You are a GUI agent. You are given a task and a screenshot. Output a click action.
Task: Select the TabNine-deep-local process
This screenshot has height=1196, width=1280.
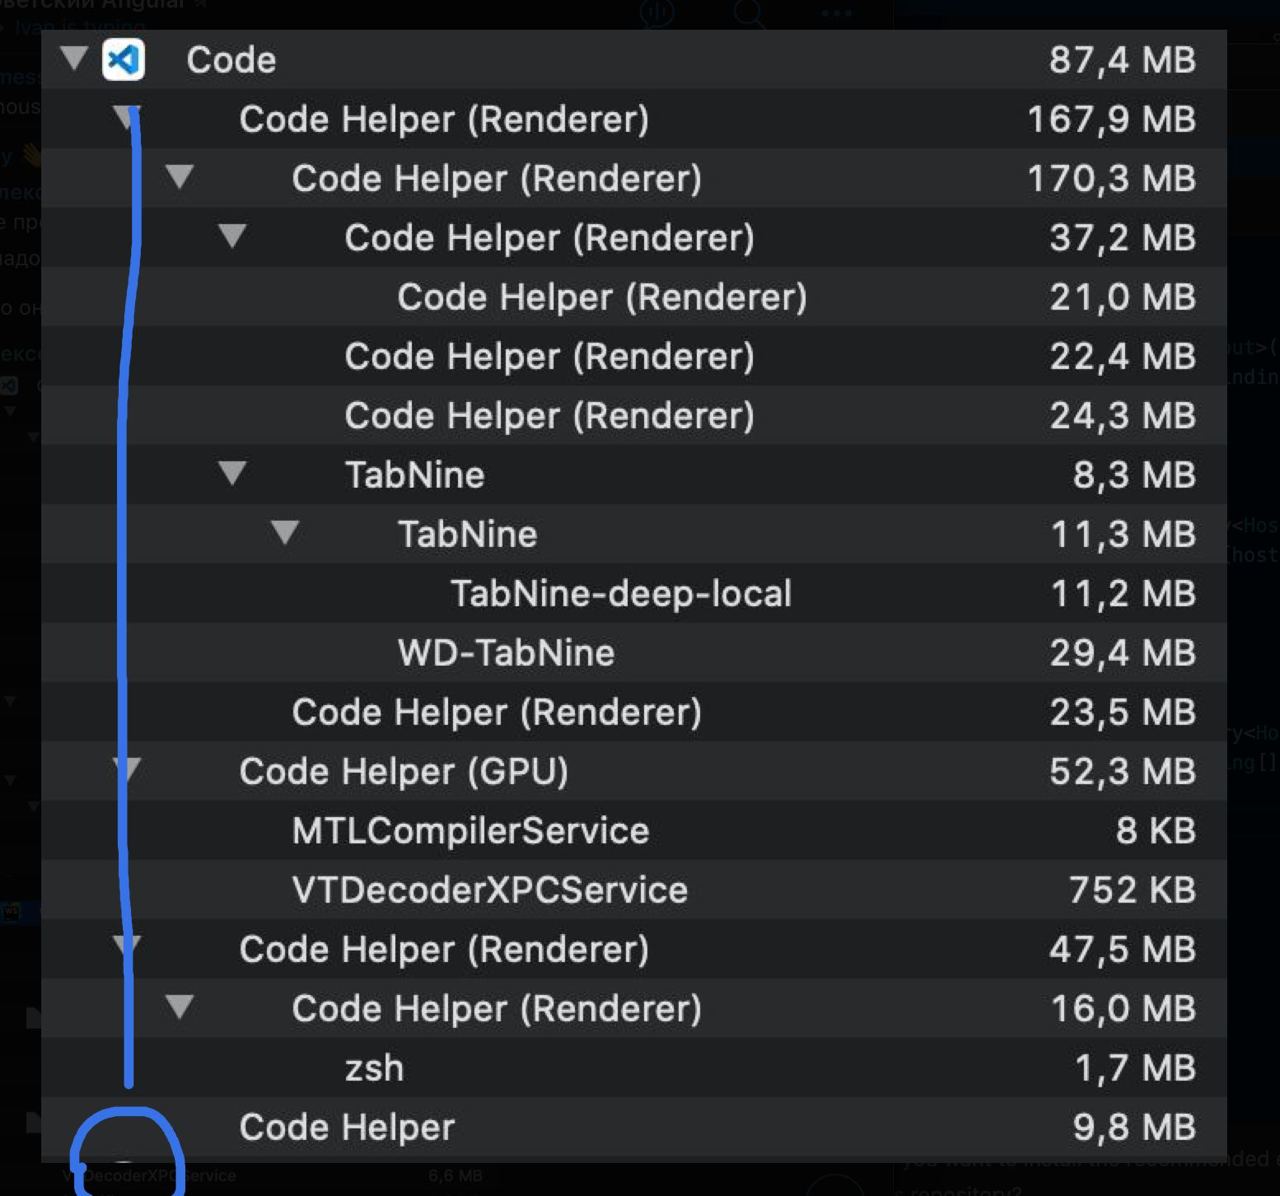tap(621, 594)
